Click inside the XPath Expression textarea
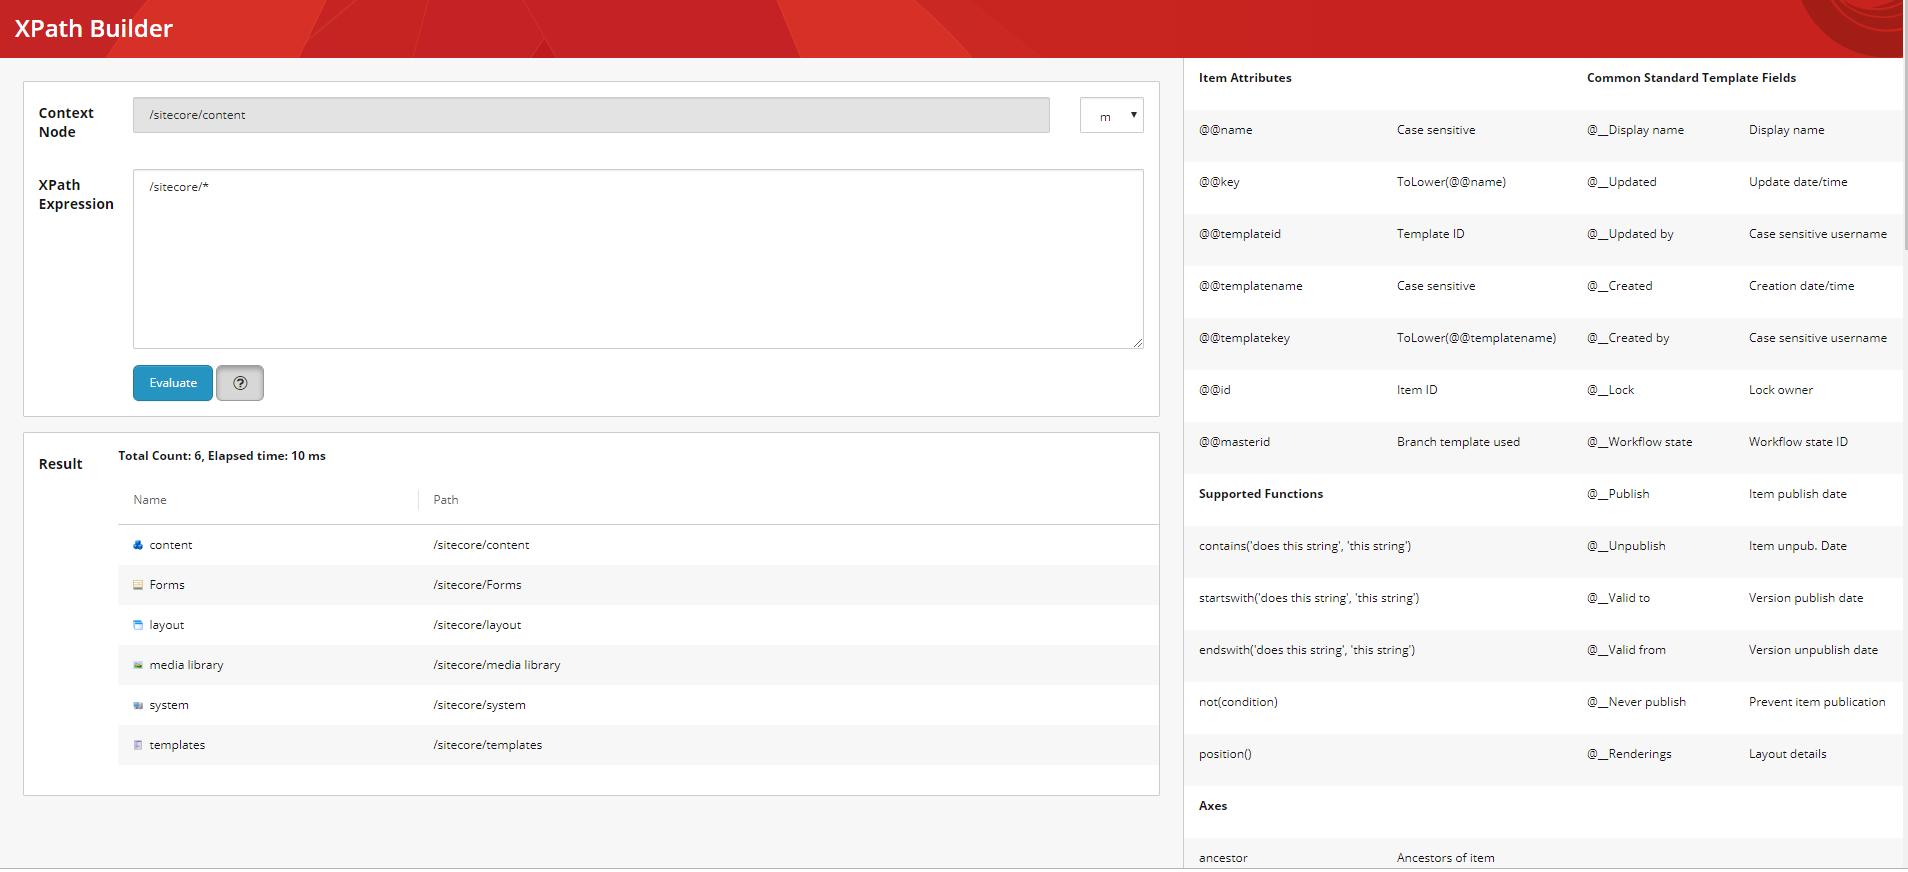1908x872 pixels. (638, 259)
